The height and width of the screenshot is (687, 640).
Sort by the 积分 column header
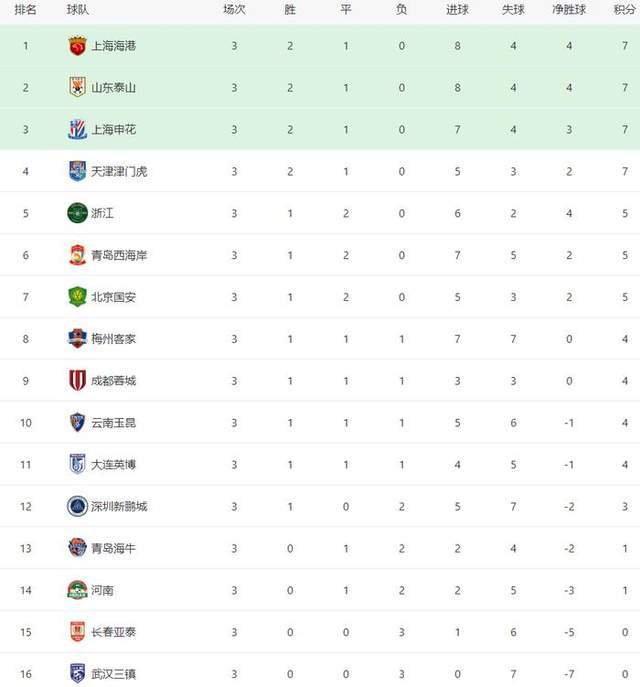pos(624,9)
